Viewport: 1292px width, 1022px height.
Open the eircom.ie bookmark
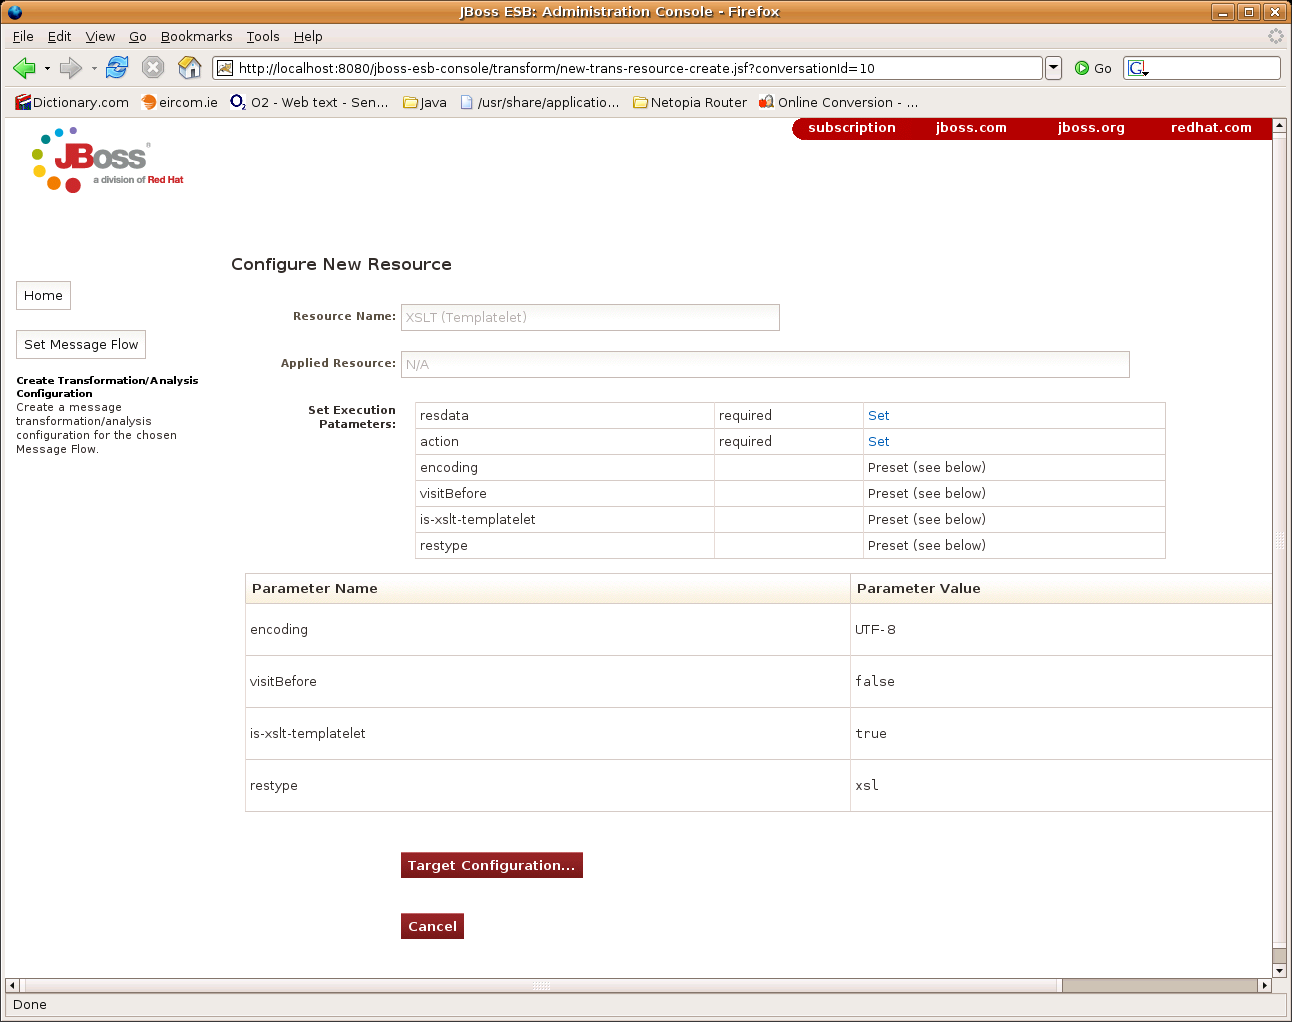click(x=180, y=102)
